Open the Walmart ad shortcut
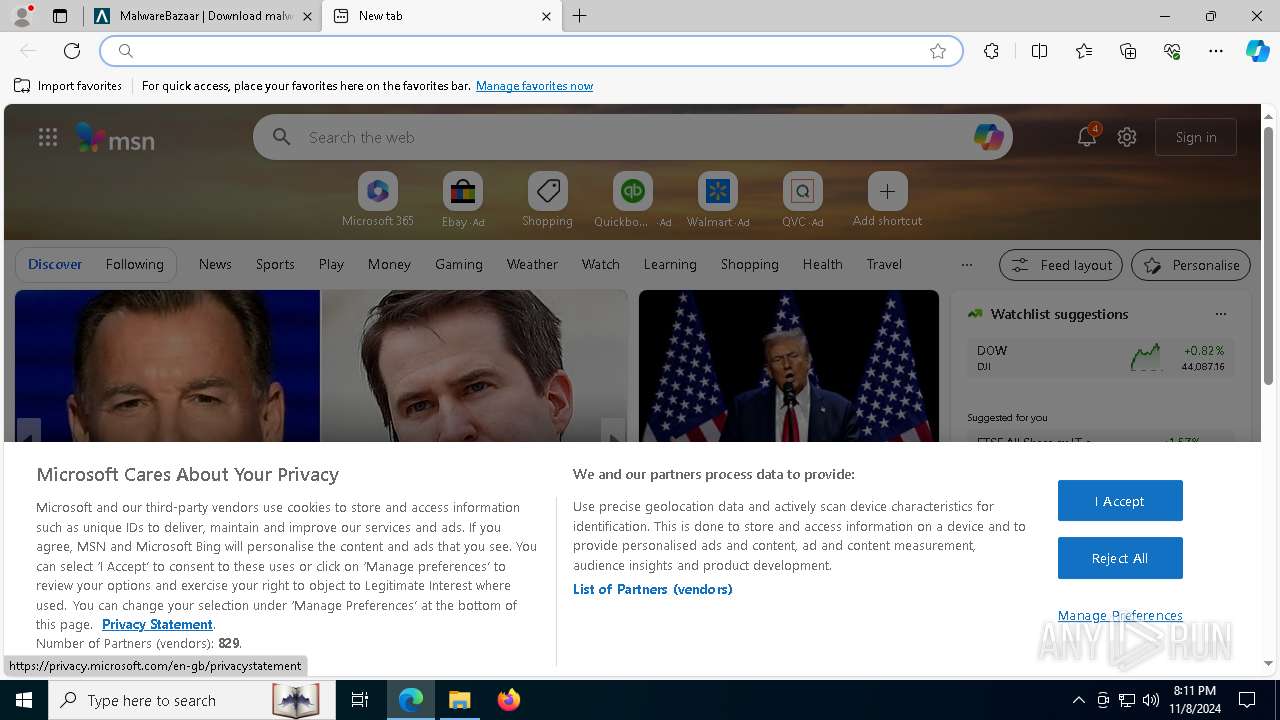This screenshot has height=720, width=1280. click(717, 200)
